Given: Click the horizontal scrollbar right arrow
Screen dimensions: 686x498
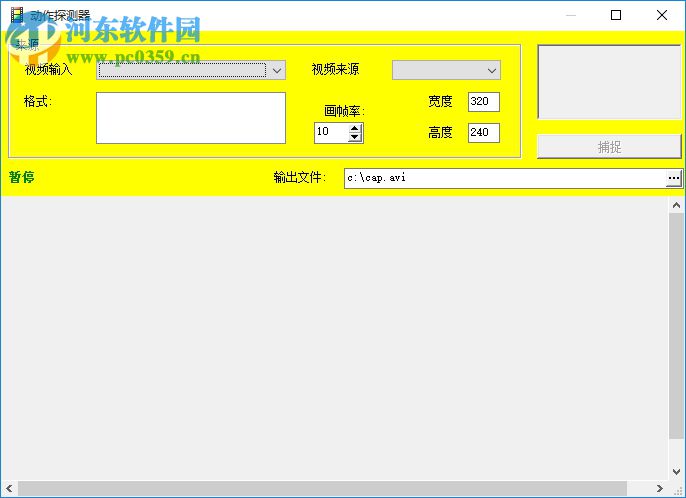Looking at the screenshot, I should (660, 488).
